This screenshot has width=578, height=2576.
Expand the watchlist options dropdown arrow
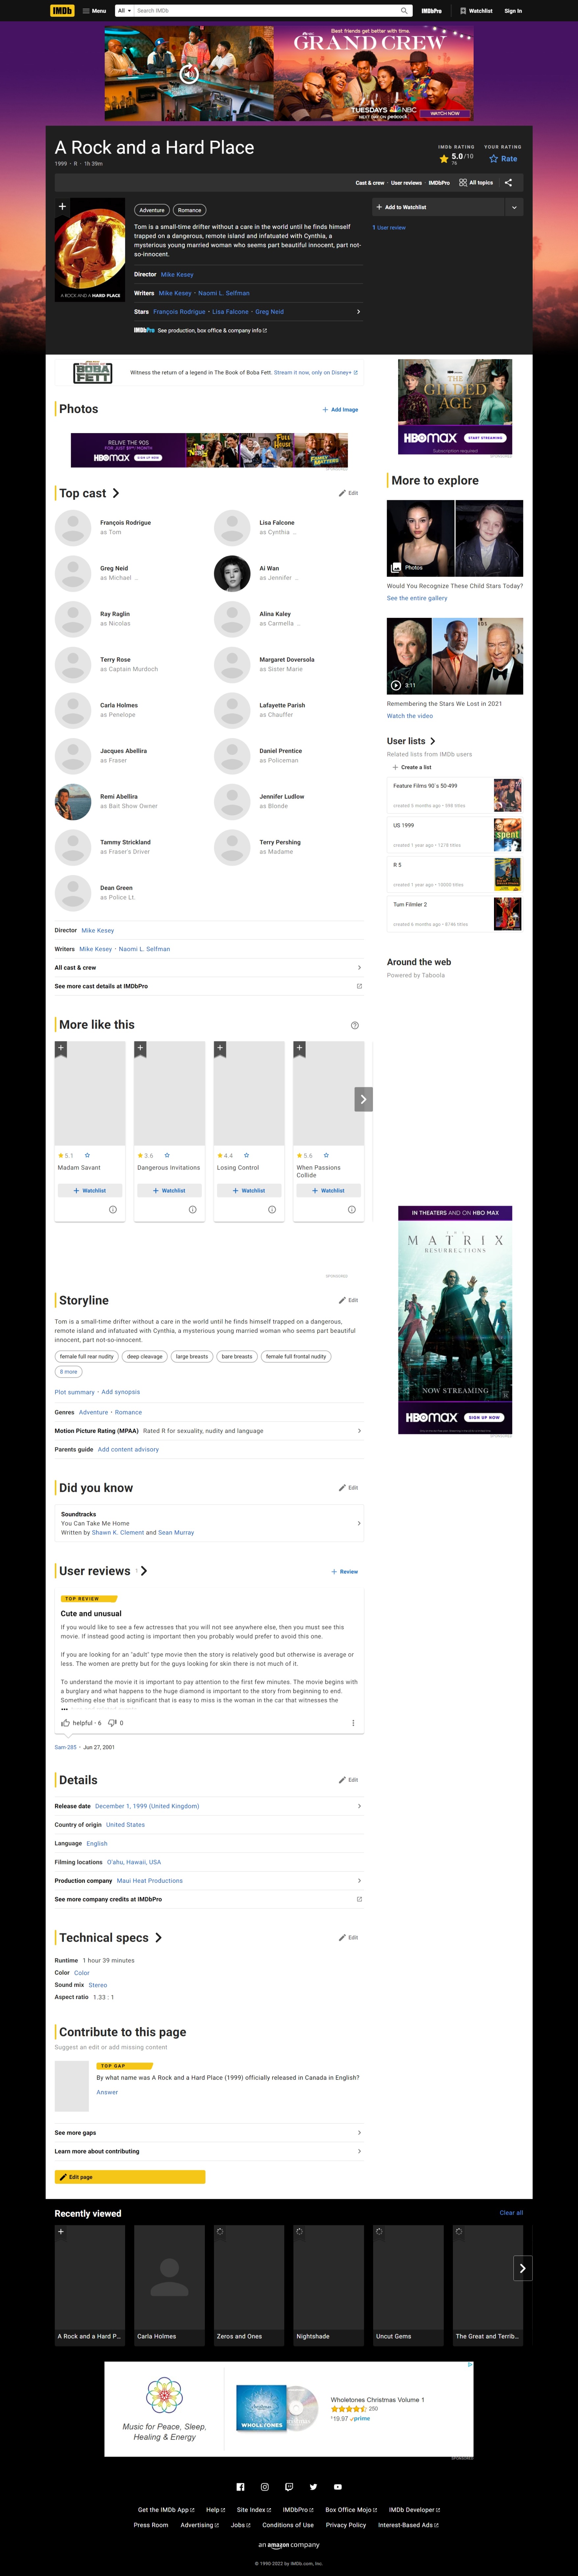pyautogui.click(x=514, y=207)
